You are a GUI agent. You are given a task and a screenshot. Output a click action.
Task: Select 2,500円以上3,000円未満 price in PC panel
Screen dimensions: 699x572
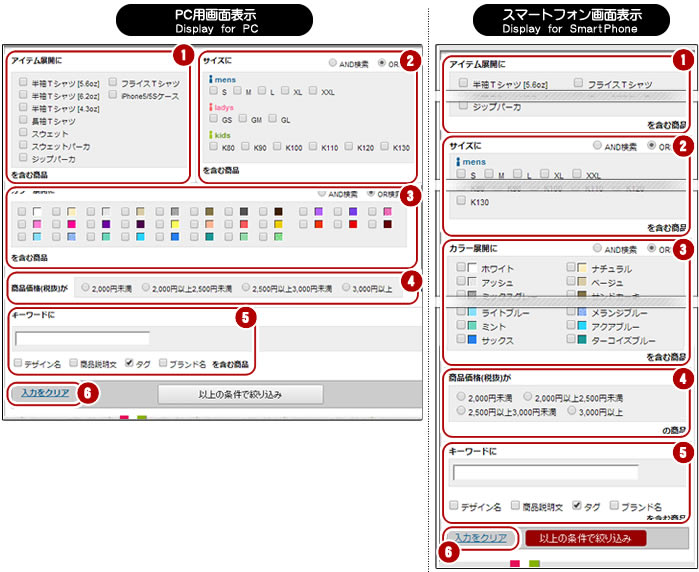click(246, 288)
